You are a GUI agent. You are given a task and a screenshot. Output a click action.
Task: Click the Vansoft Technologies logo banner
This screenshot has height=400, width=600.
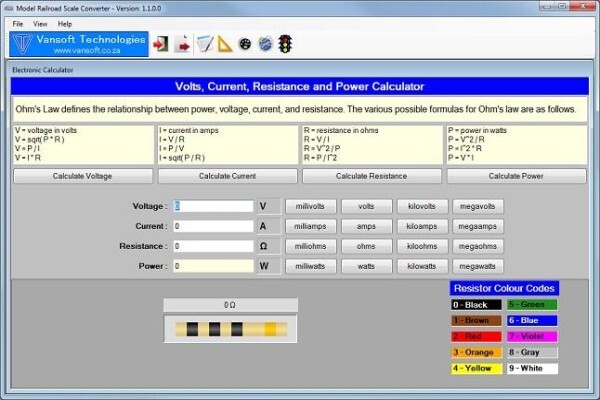click(79, 44)
